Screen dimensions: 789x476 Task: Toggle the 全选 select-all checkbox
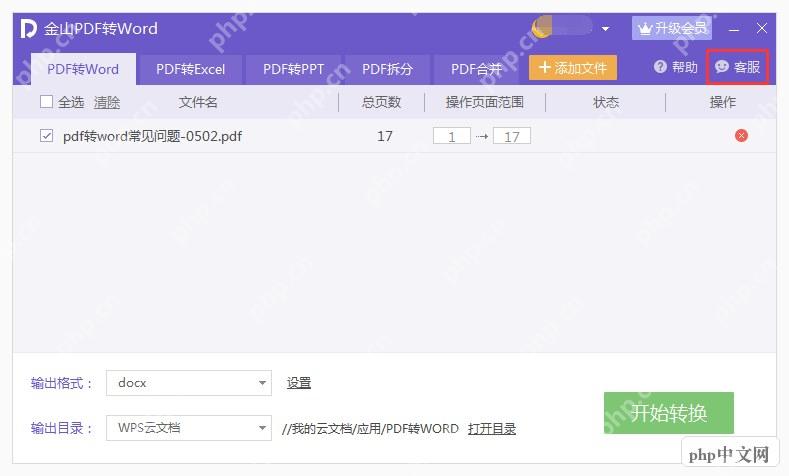46,102
